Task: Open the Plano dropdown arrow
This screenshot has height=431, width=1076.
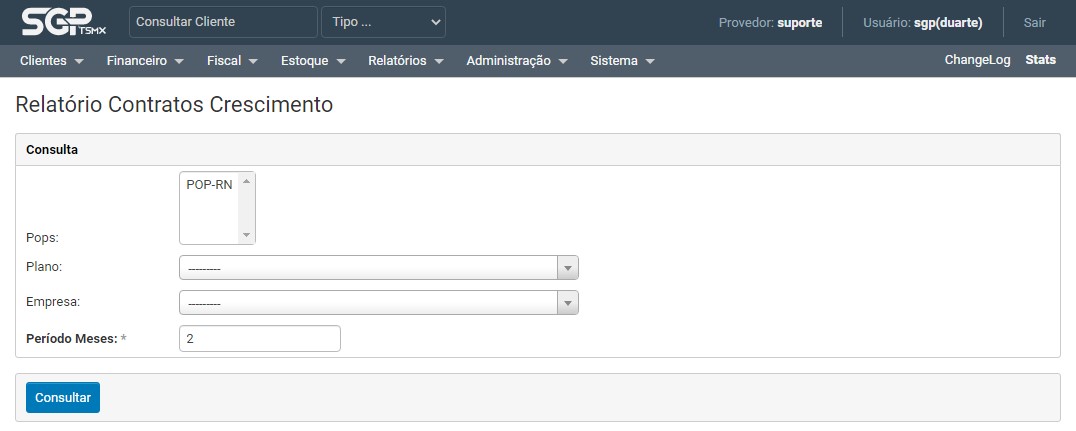Action: 568,268
